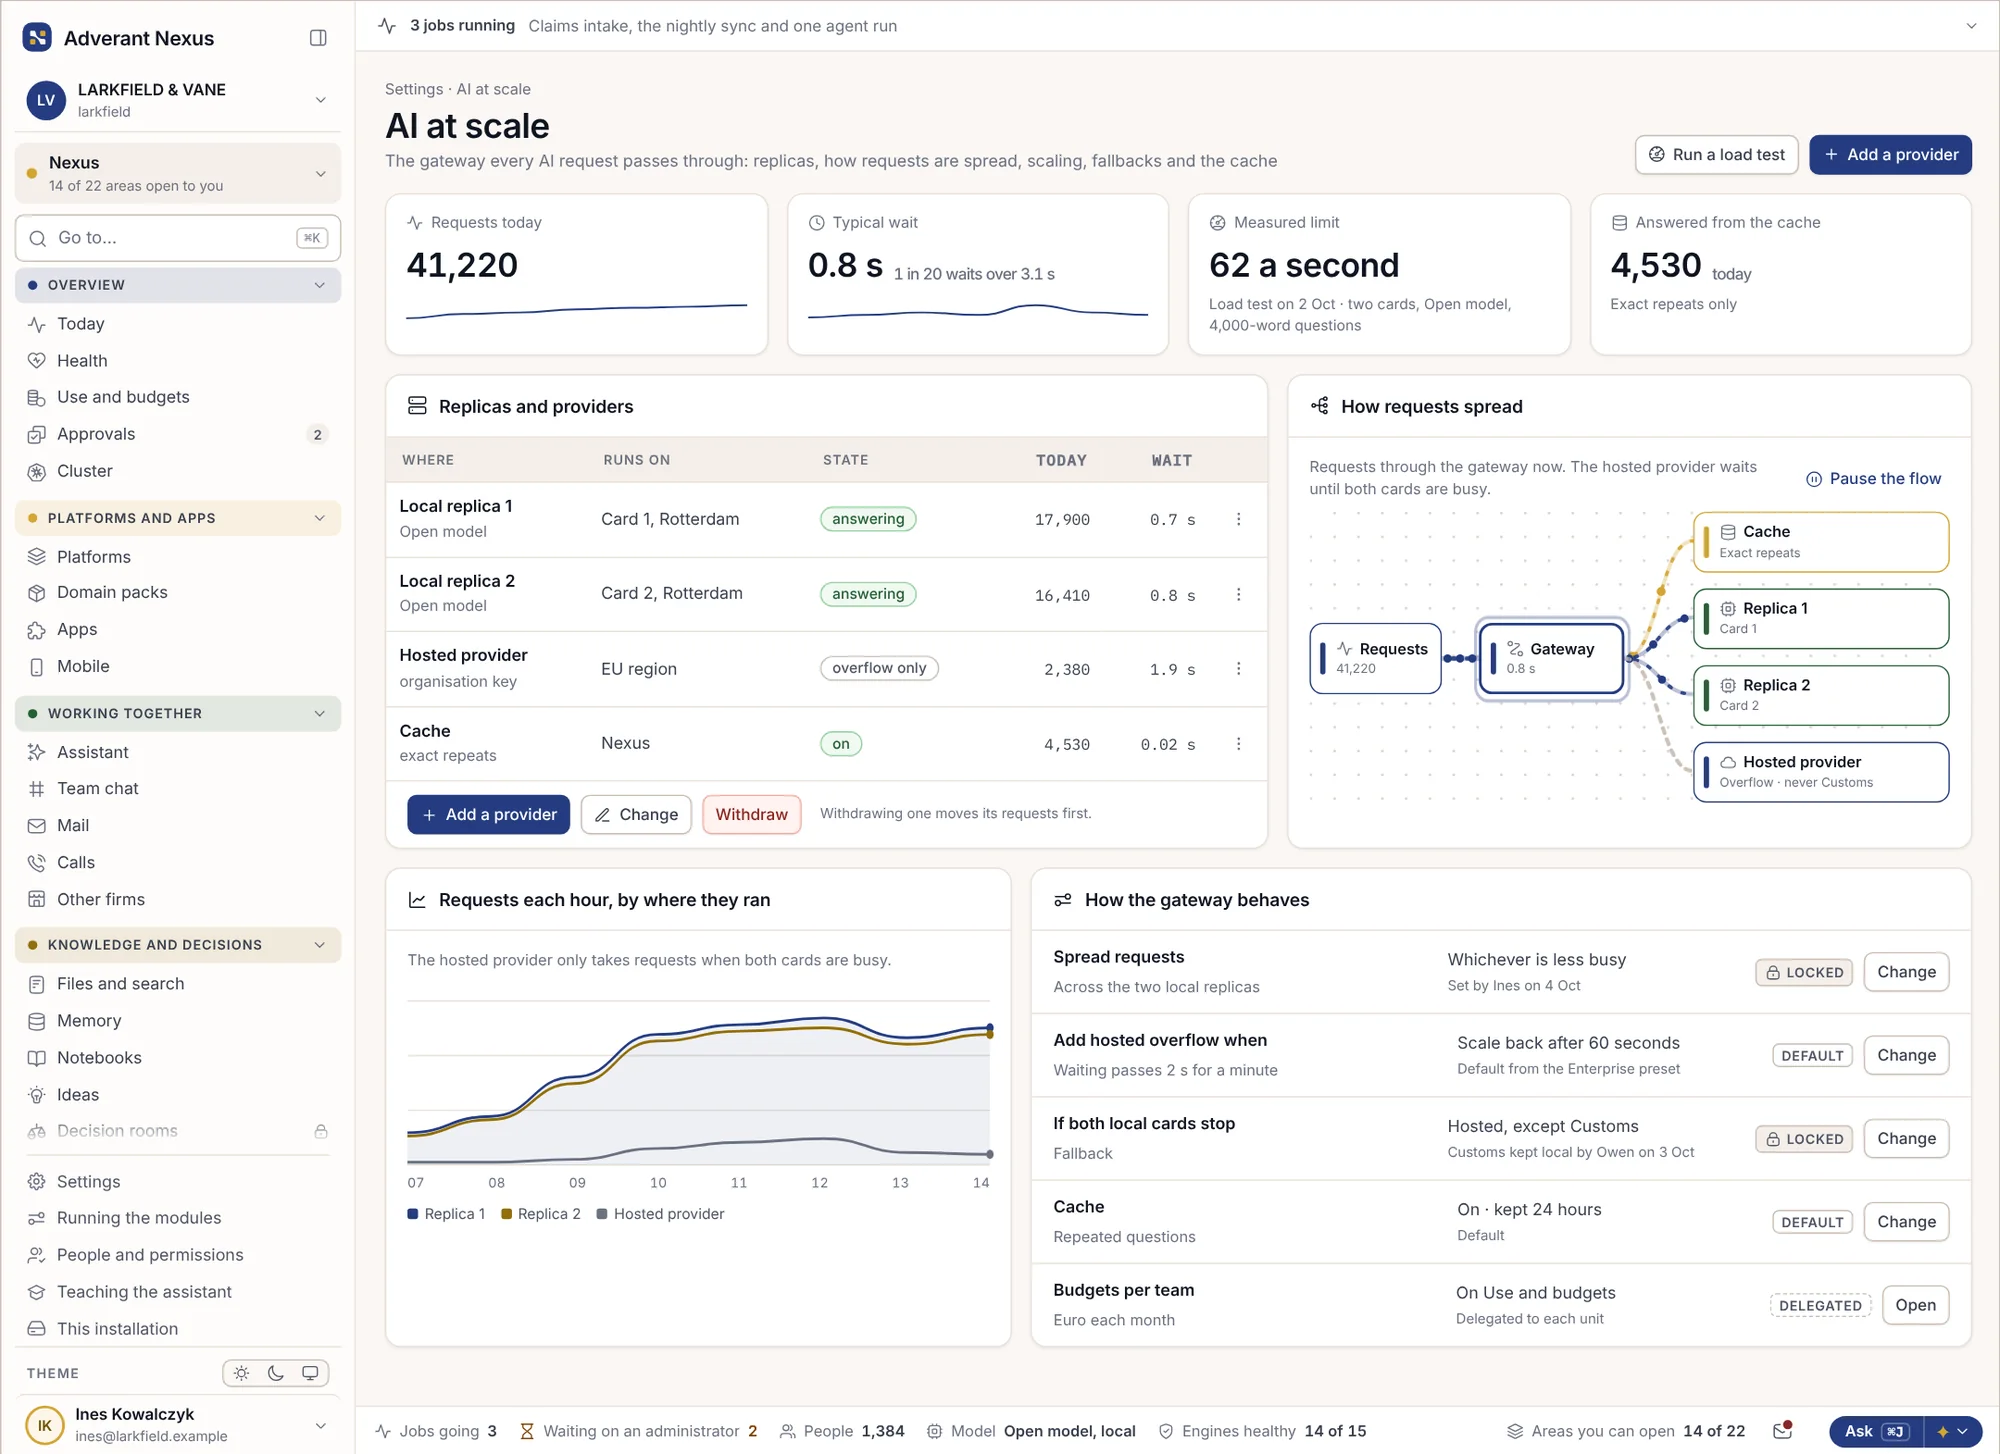
Task: Open People and permissions
Action: tap(178, 1255)
